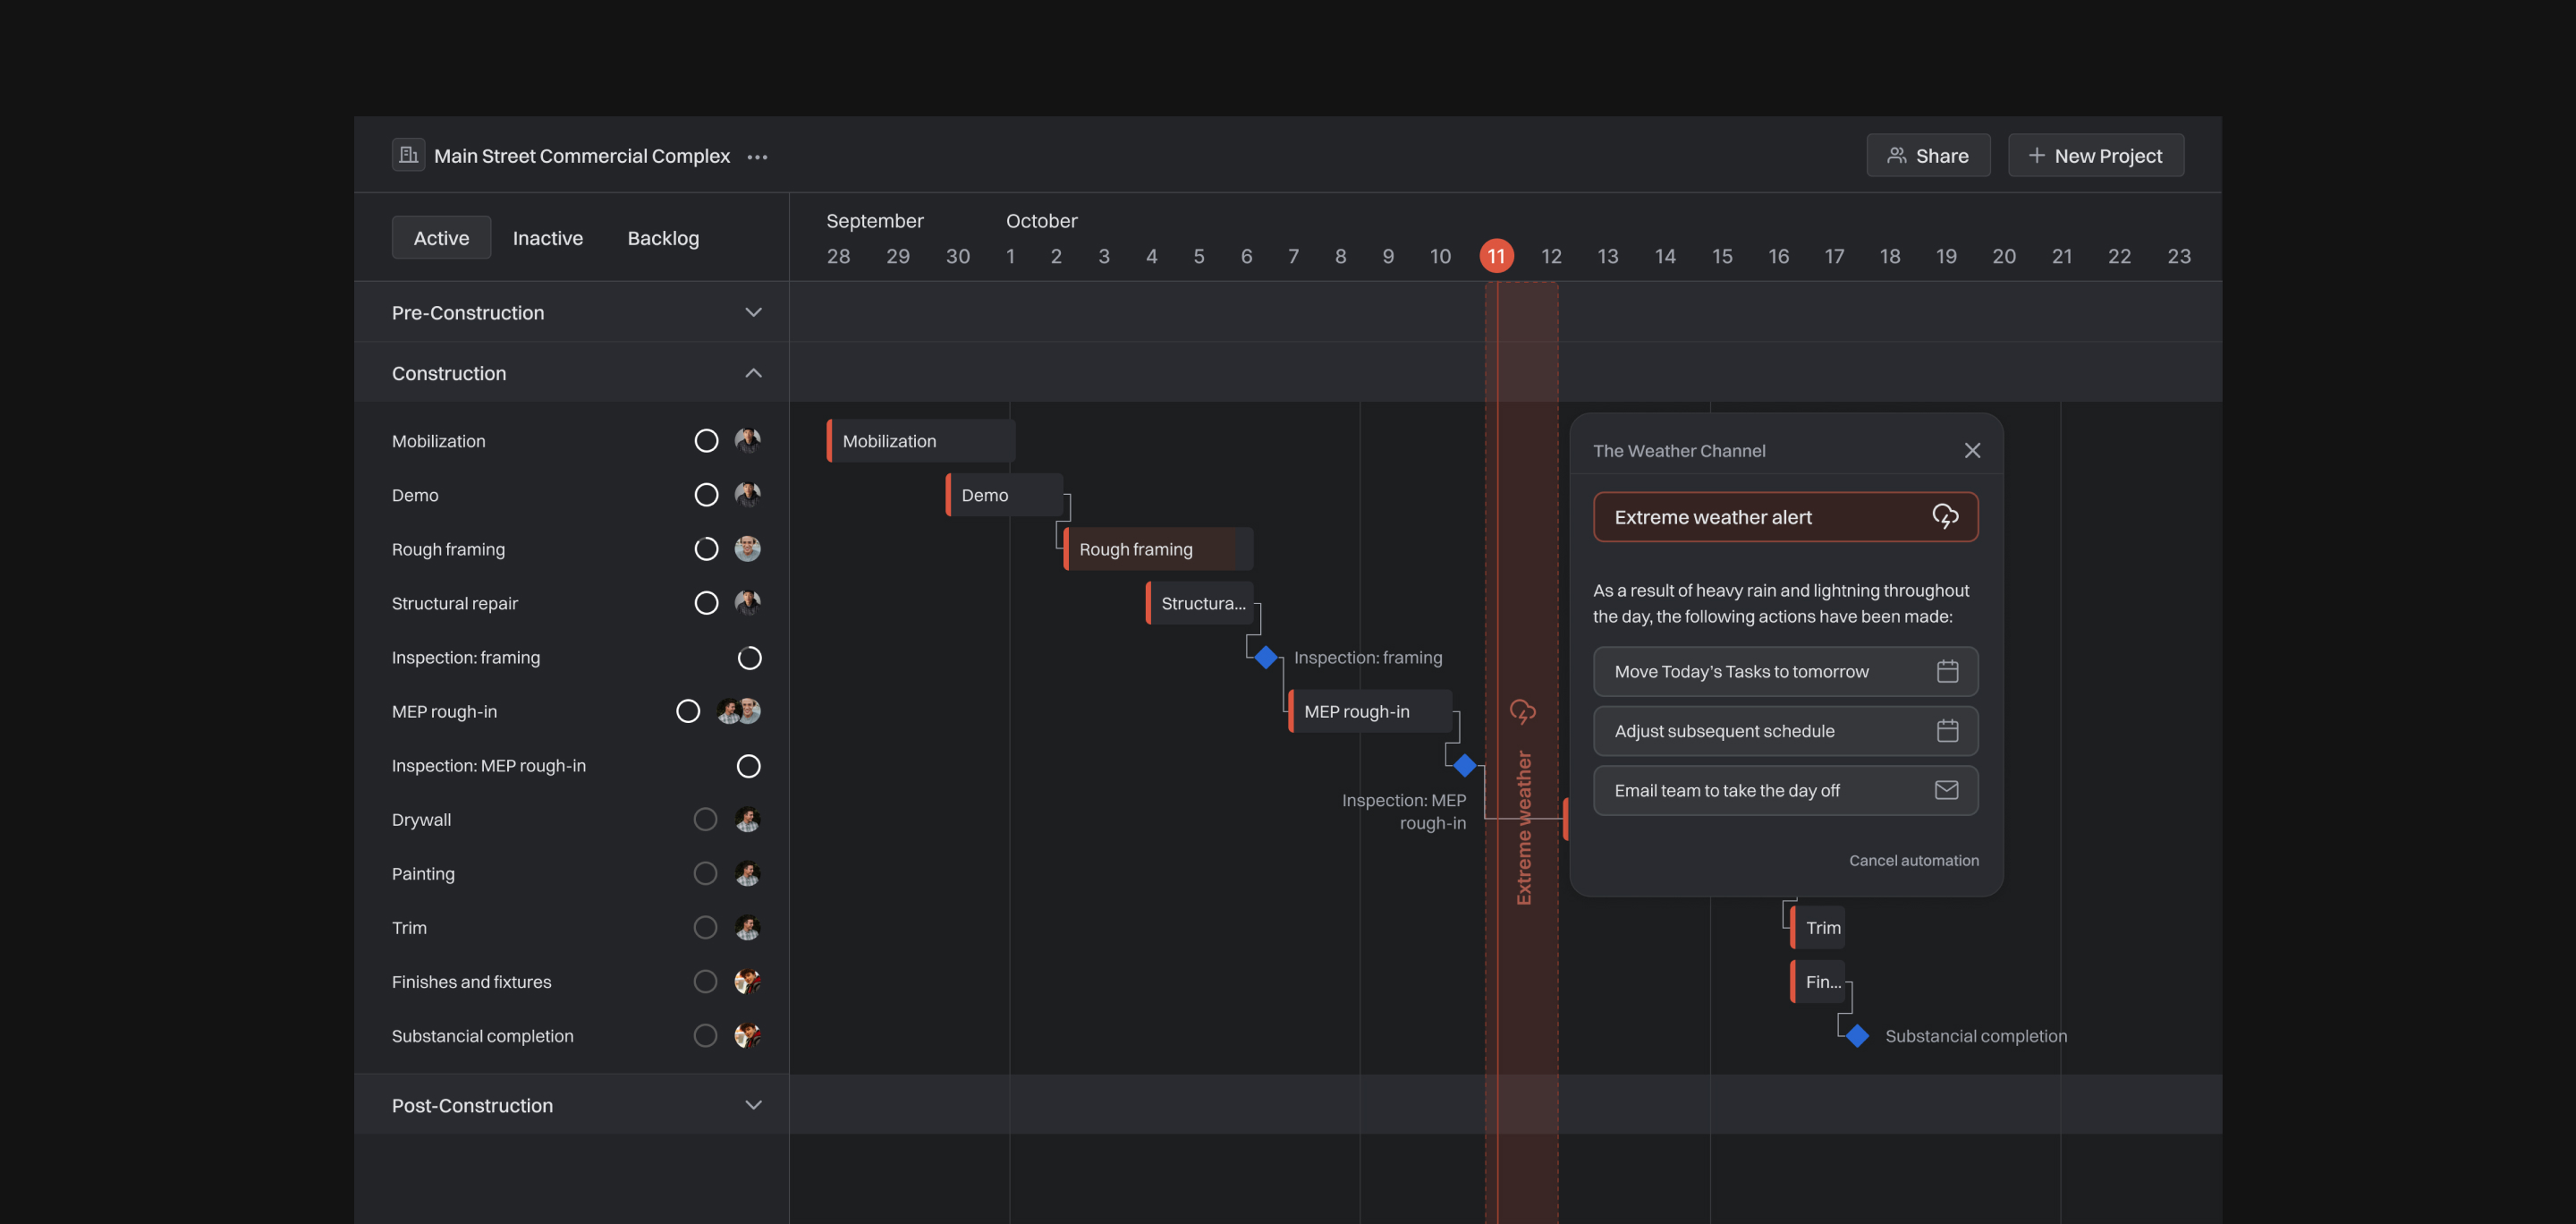Toggle Painting status circle
Image resolution: width=2576 pixels, height=1224 pixels.
coord(706,873)
